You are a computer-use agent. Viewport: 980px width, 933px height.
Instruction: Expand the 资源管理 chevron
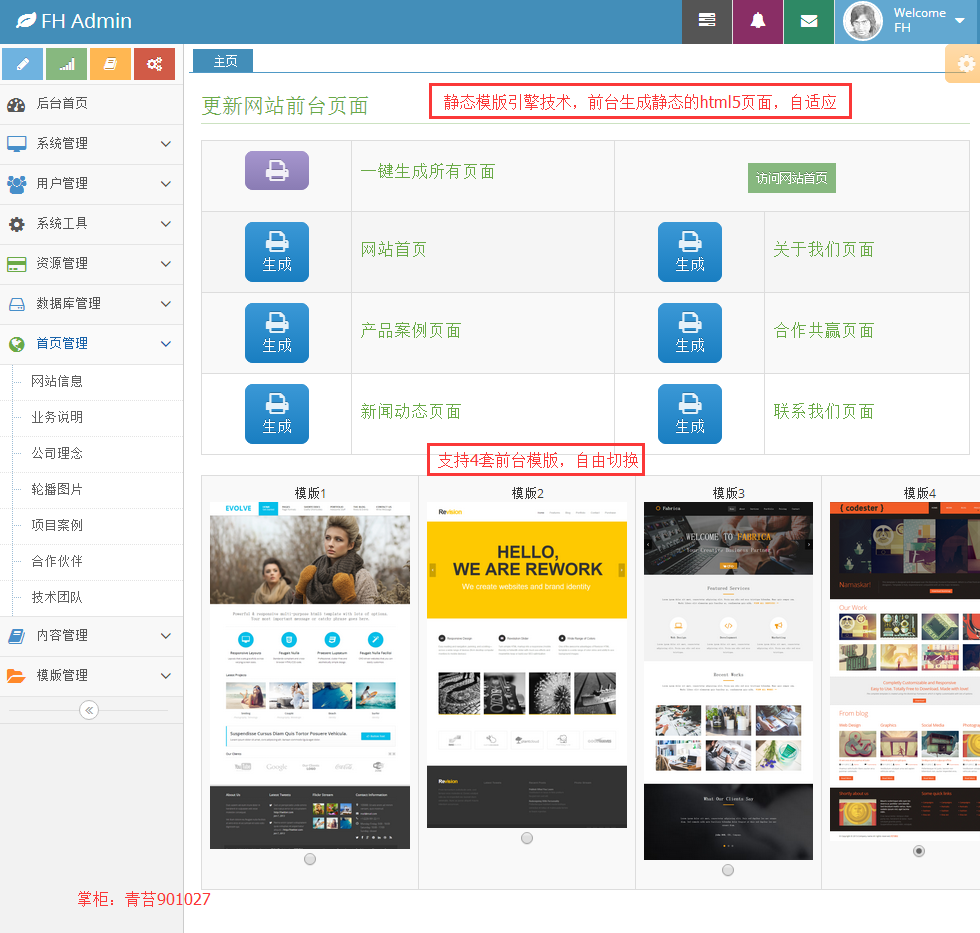pos(166,264)
